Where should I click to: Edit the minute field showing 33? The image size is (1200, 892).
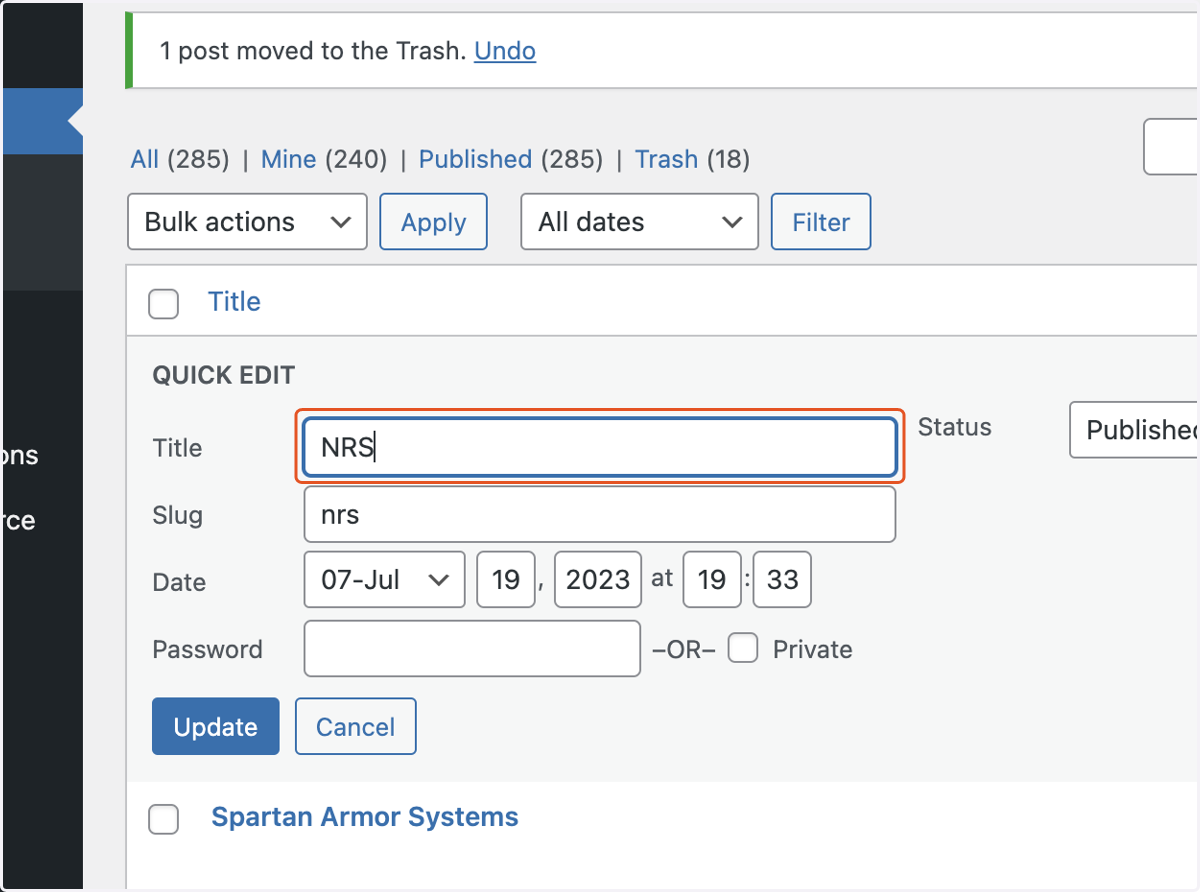pyautogui.click(x=782, y=579)
